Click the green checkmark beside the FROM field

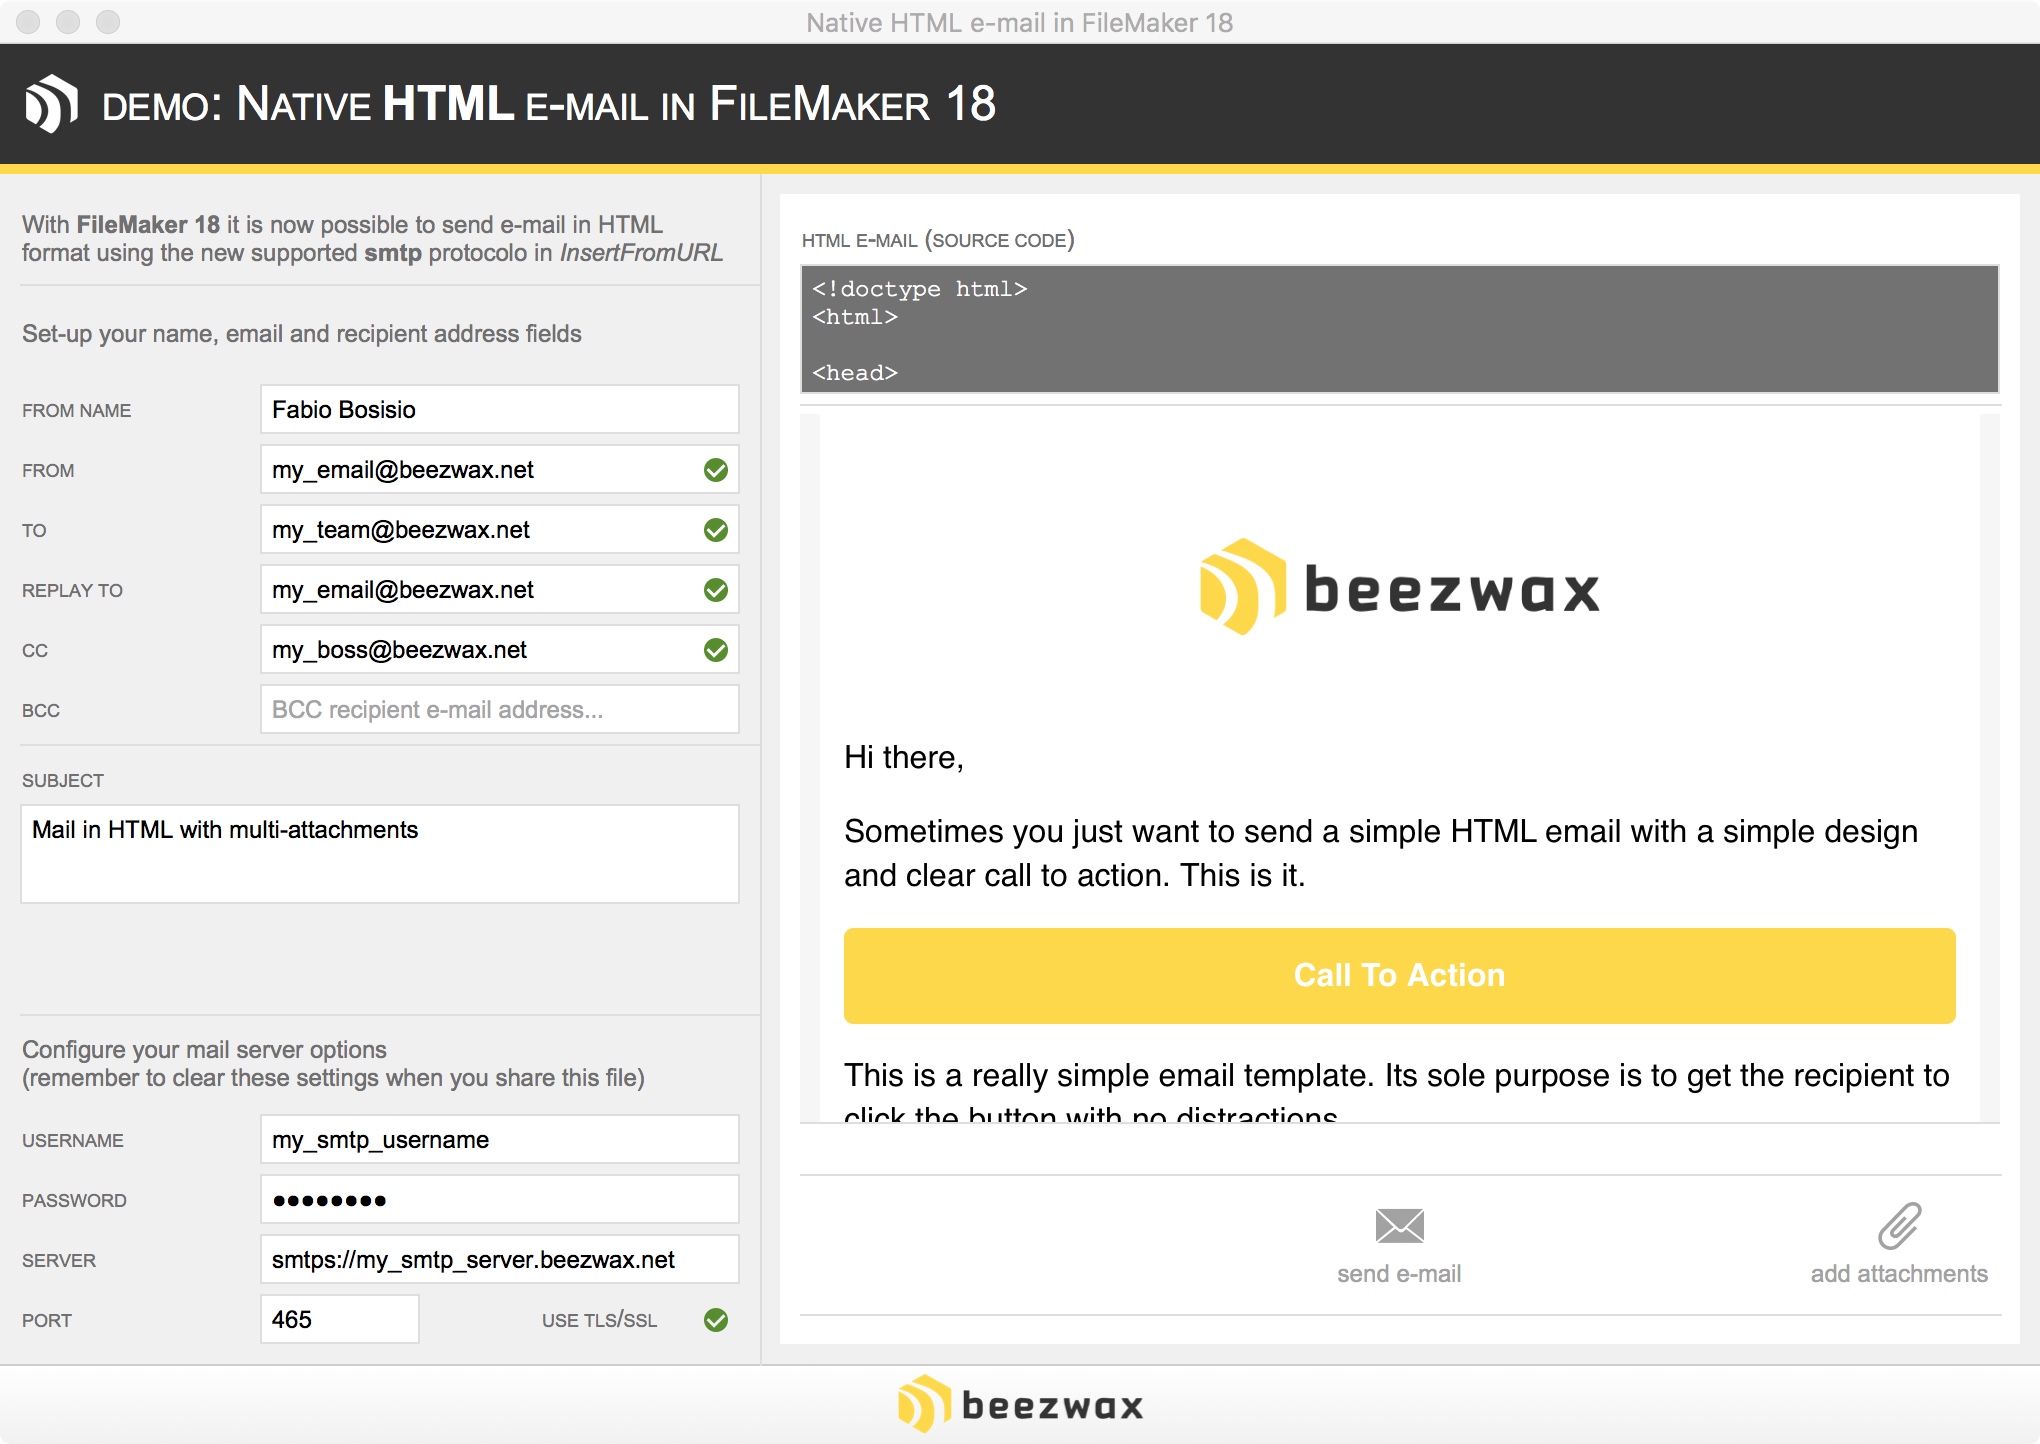(715, 469)
